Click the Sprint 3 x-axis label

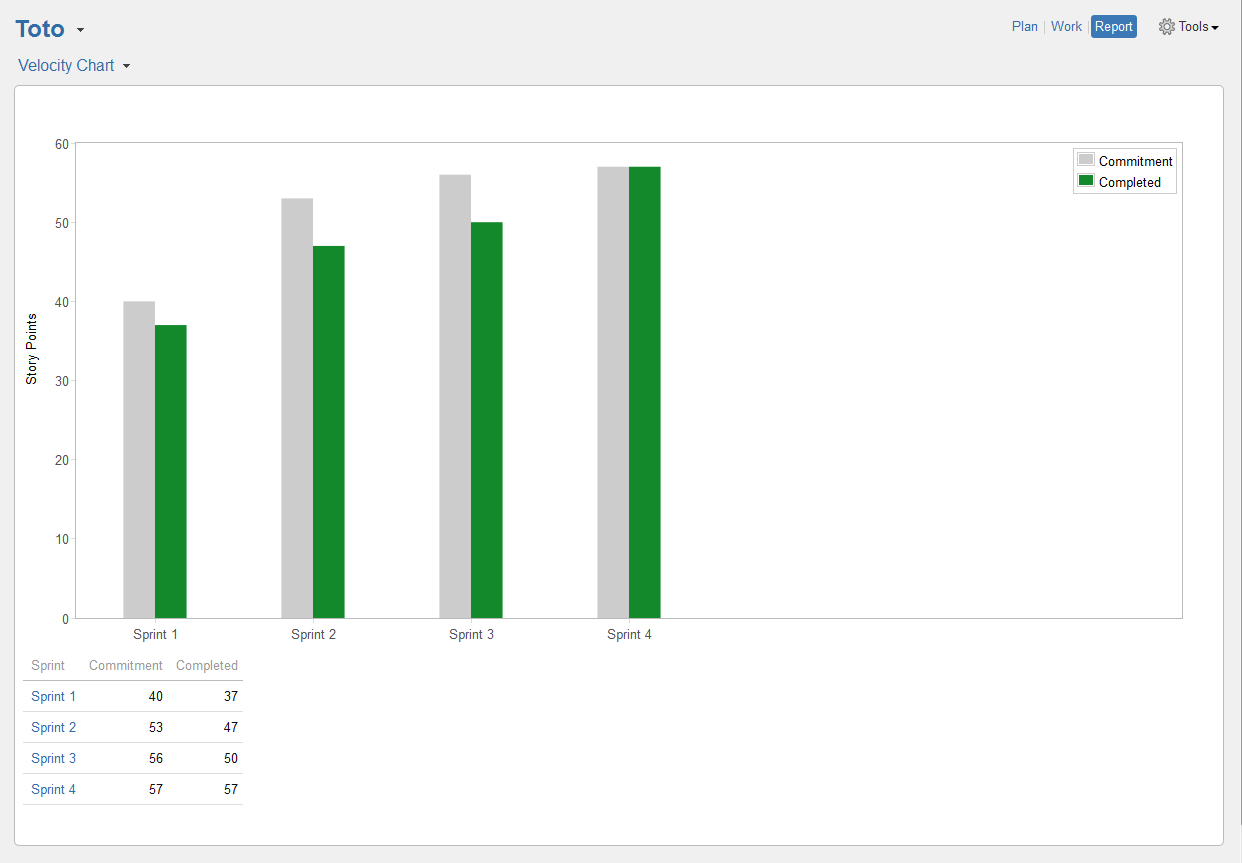(x=471, y=634)
